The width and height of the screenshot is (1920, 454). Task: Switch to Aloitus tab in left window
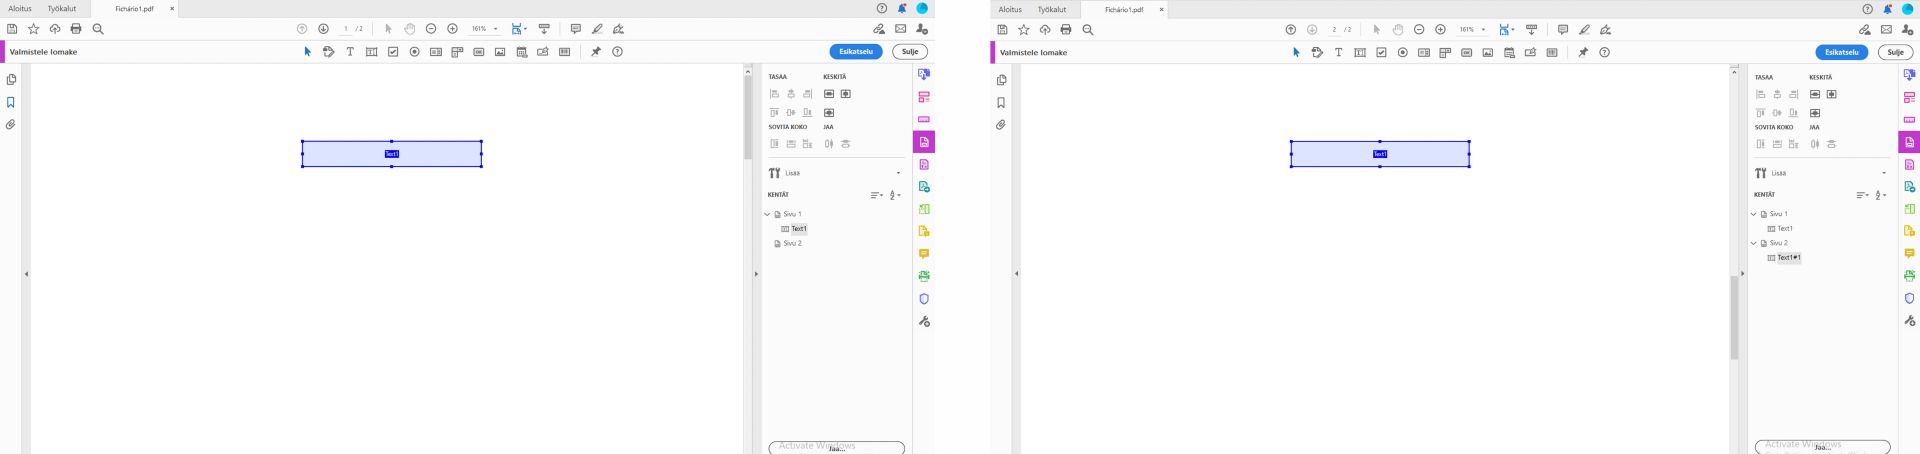(x=20, y=9)
